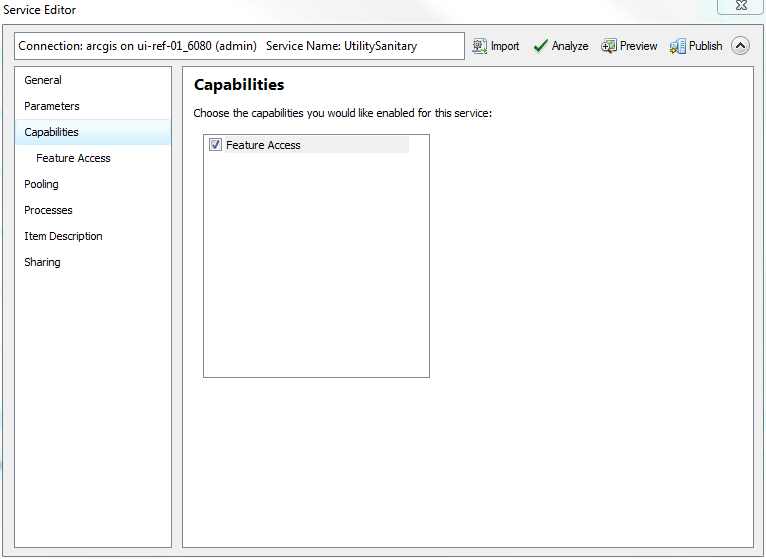Click the Import text label
766x559 pixels.
click(505, 46)
